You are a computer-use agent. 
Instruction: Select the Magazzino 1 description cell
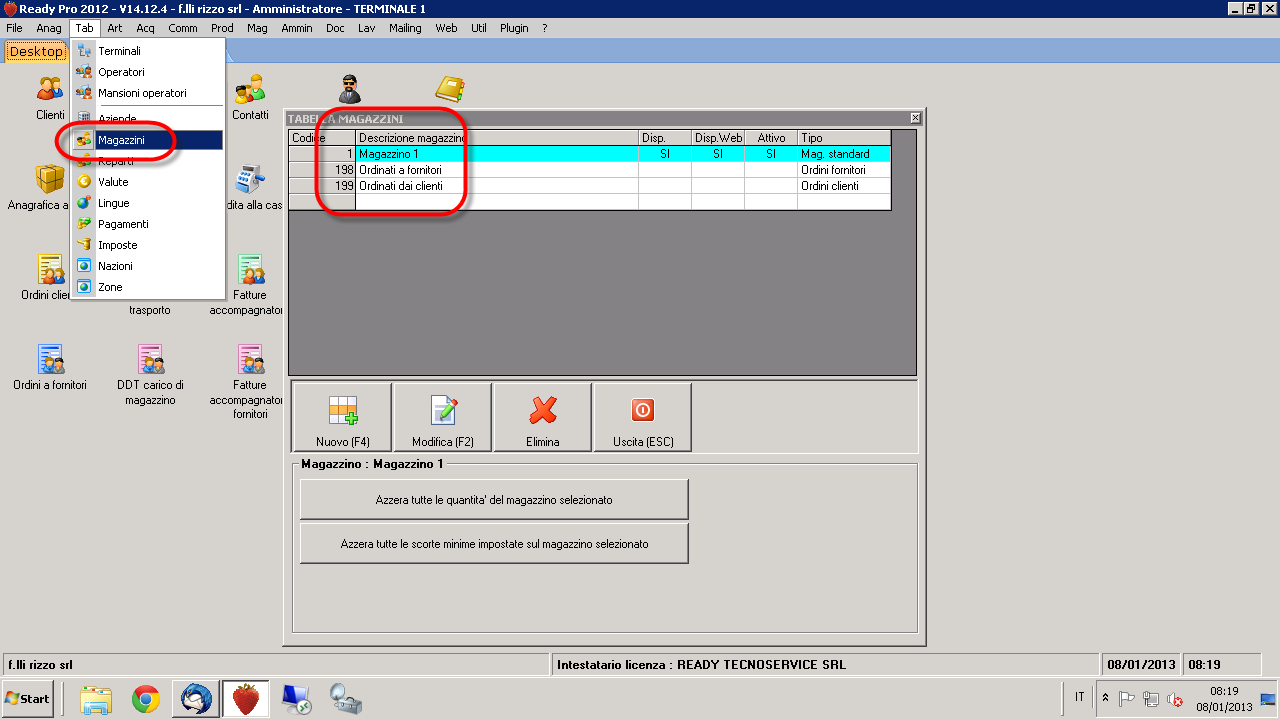pos(497,154)
